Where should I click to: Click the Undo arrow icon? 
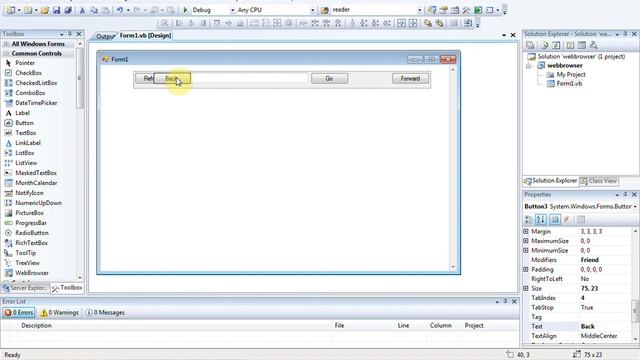coord(120,10)
